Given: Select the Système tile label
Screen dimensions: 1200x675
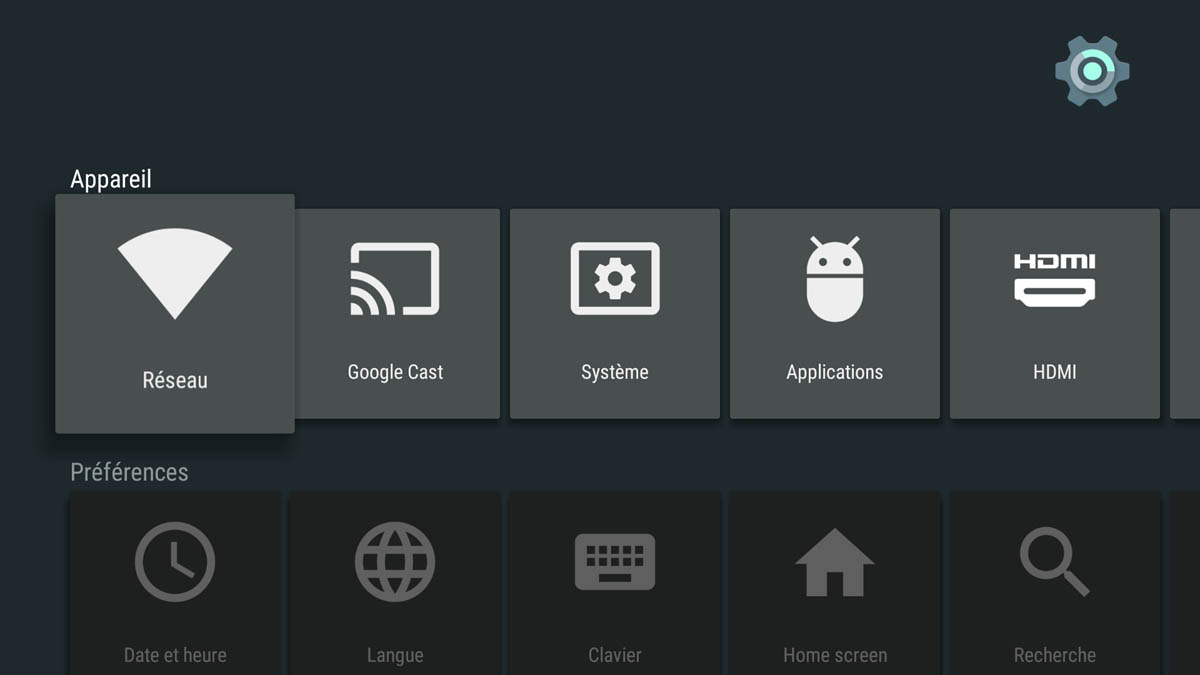Looking at the screenshot, I should 615,372.
